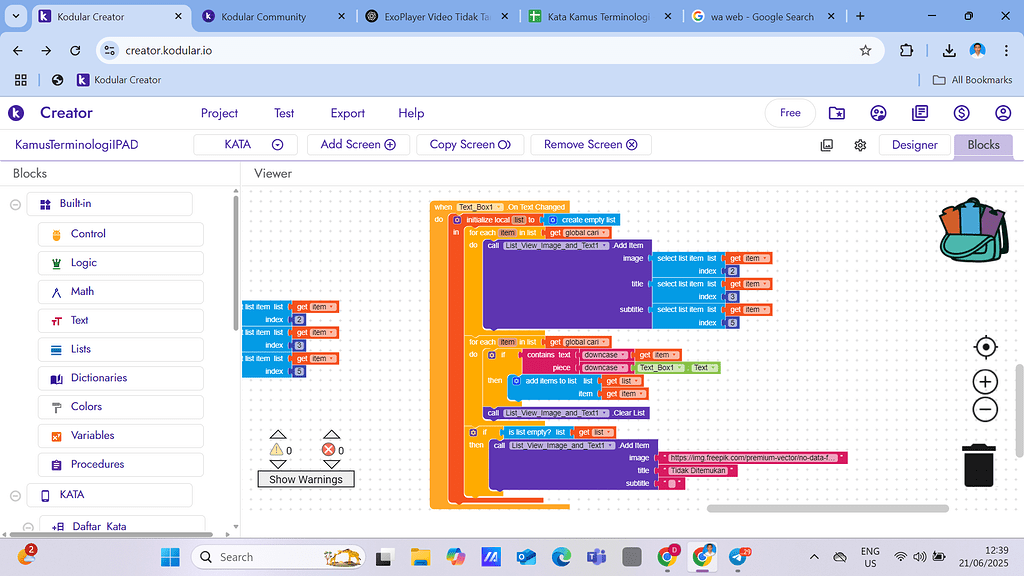This screenshot has height=576, width=1024.
Task: Toggle the mutator gear on the 'if' block
Action: pyautogui.click(x=491, y=355)
